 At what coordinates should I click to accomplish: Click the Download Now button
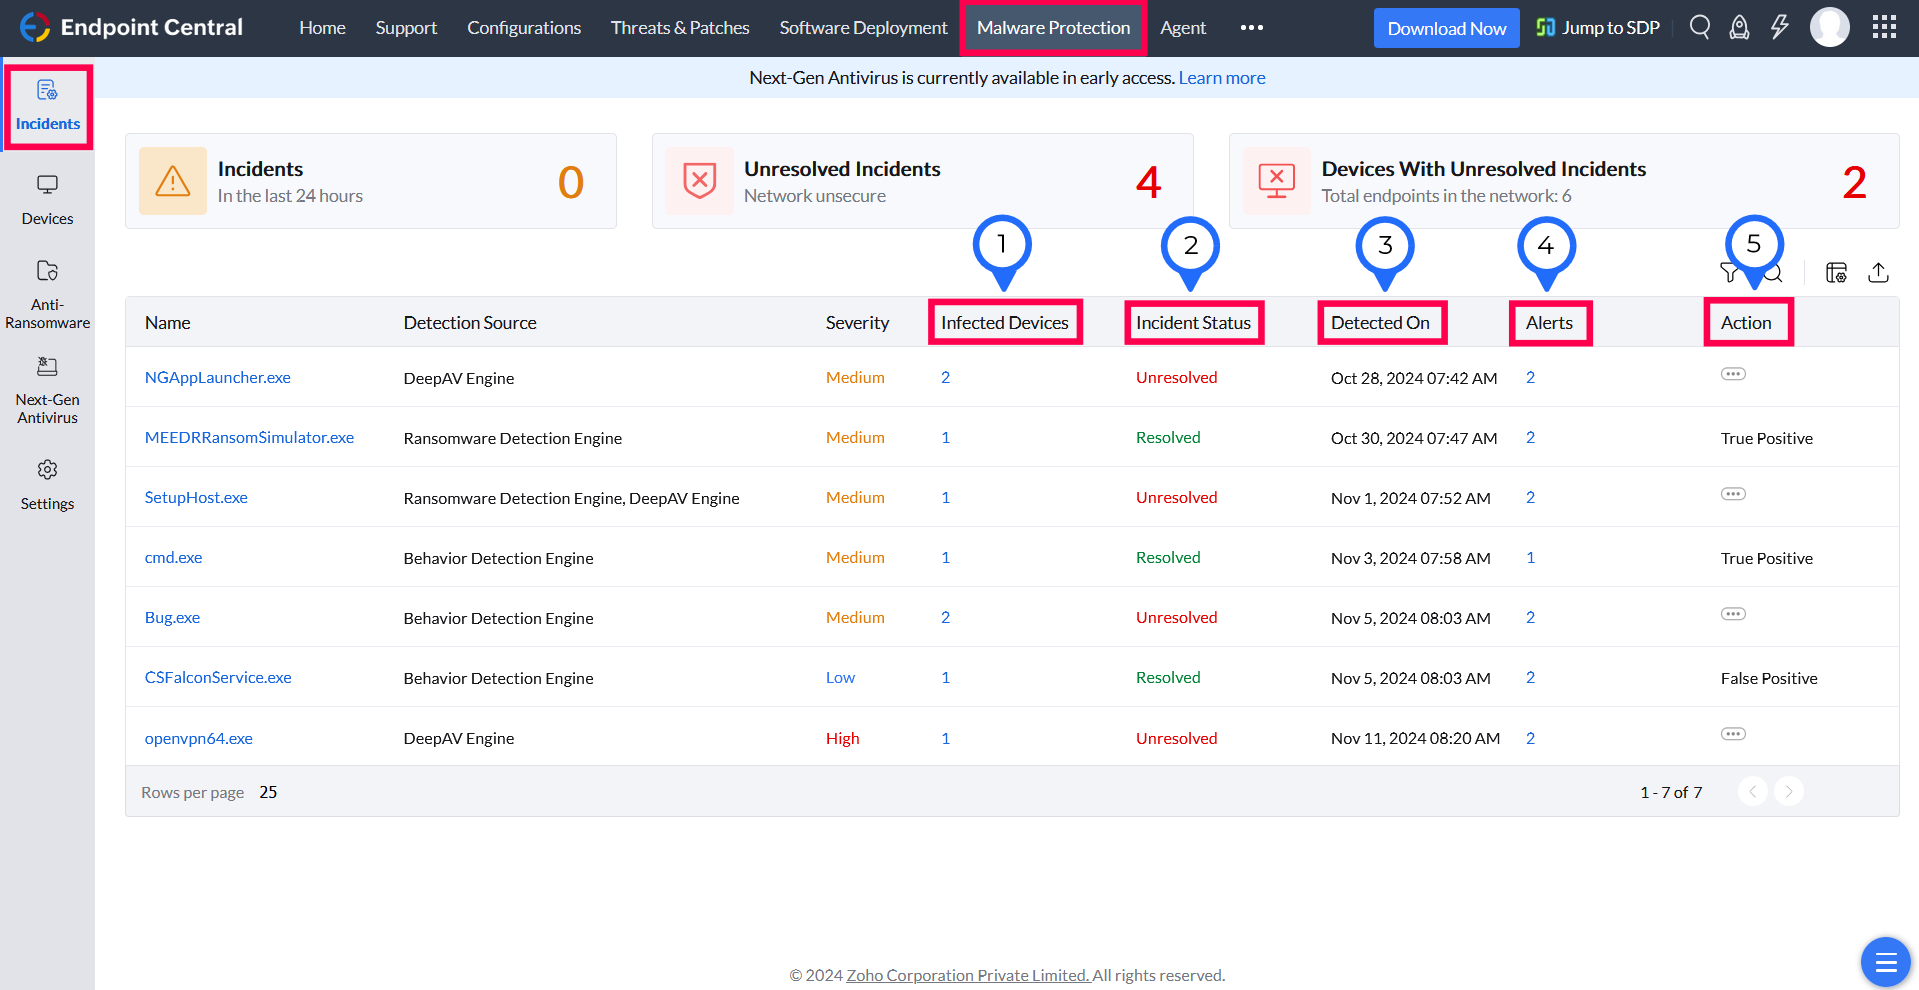point(1446,27)
